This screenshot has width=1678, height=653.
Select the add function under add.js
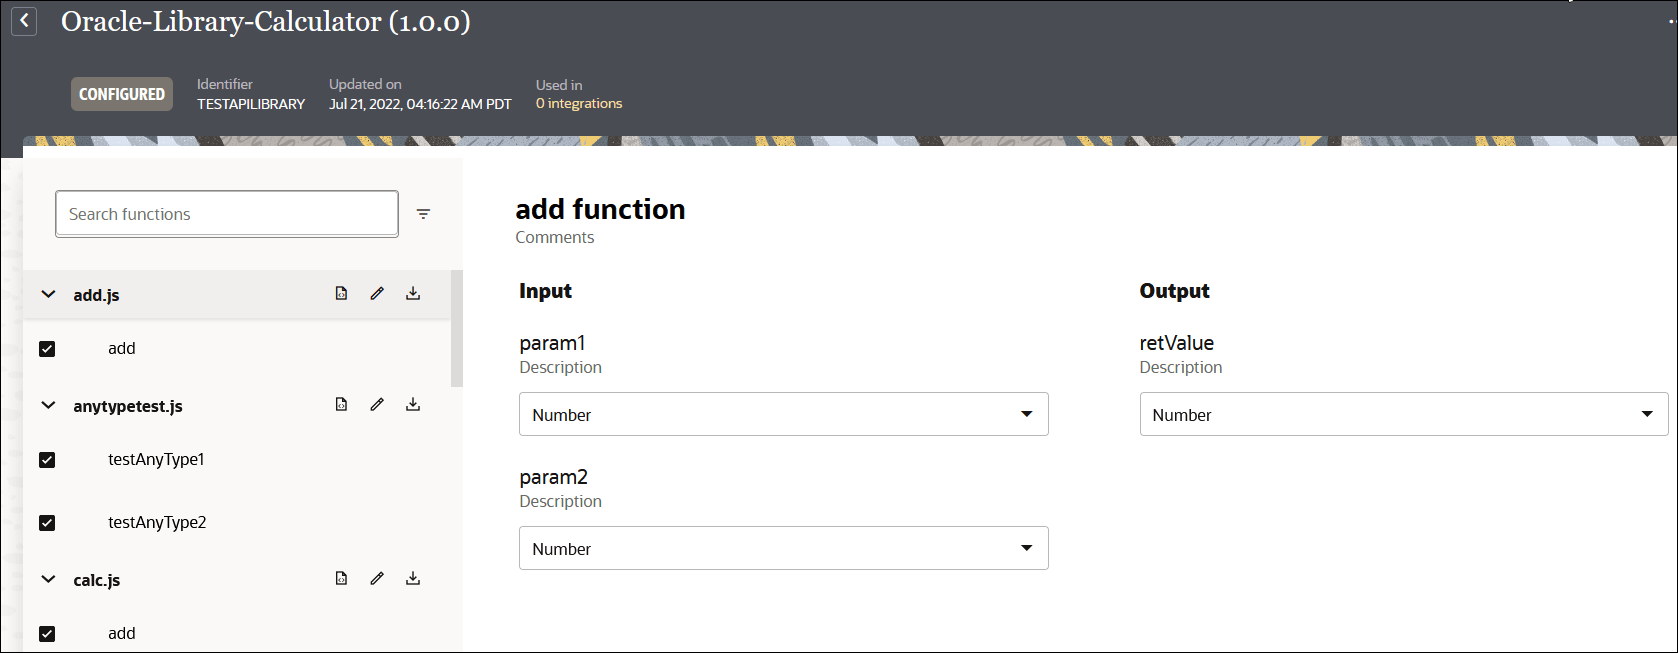[122, 348]
